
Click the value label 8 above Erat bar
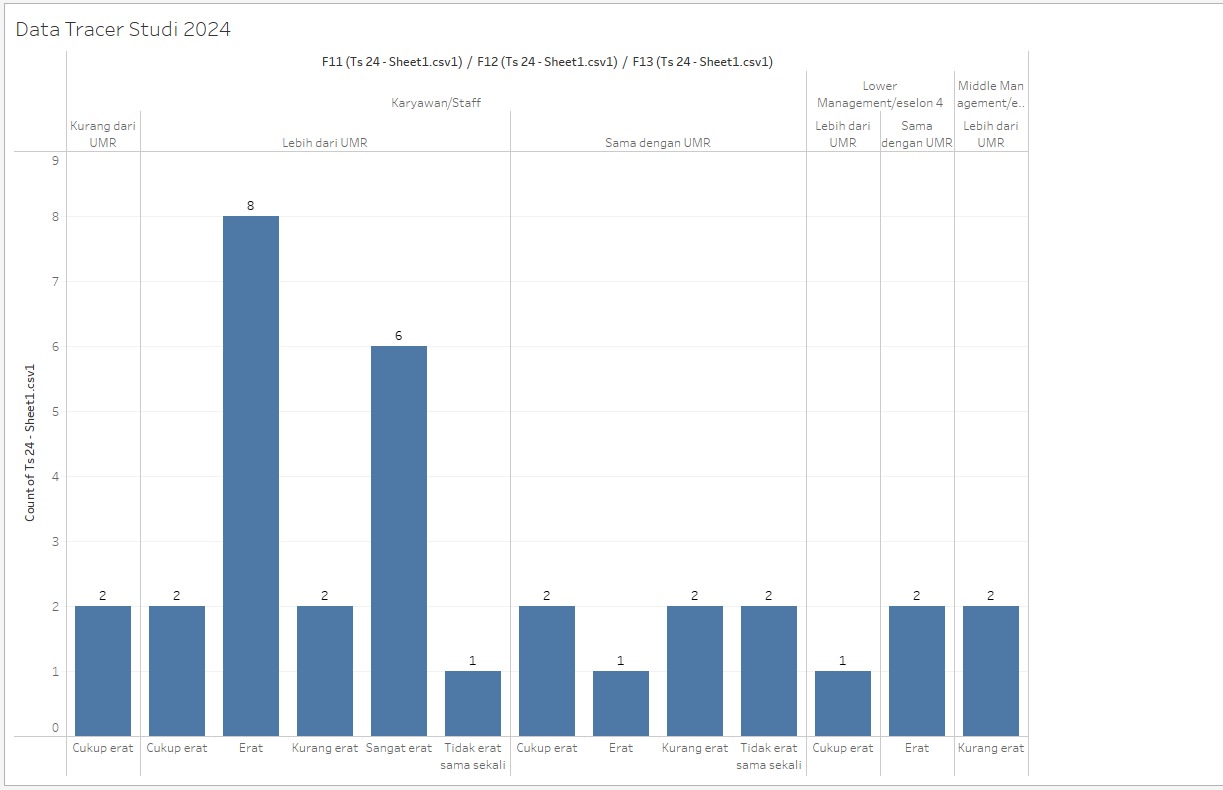(x=251, y=206)
